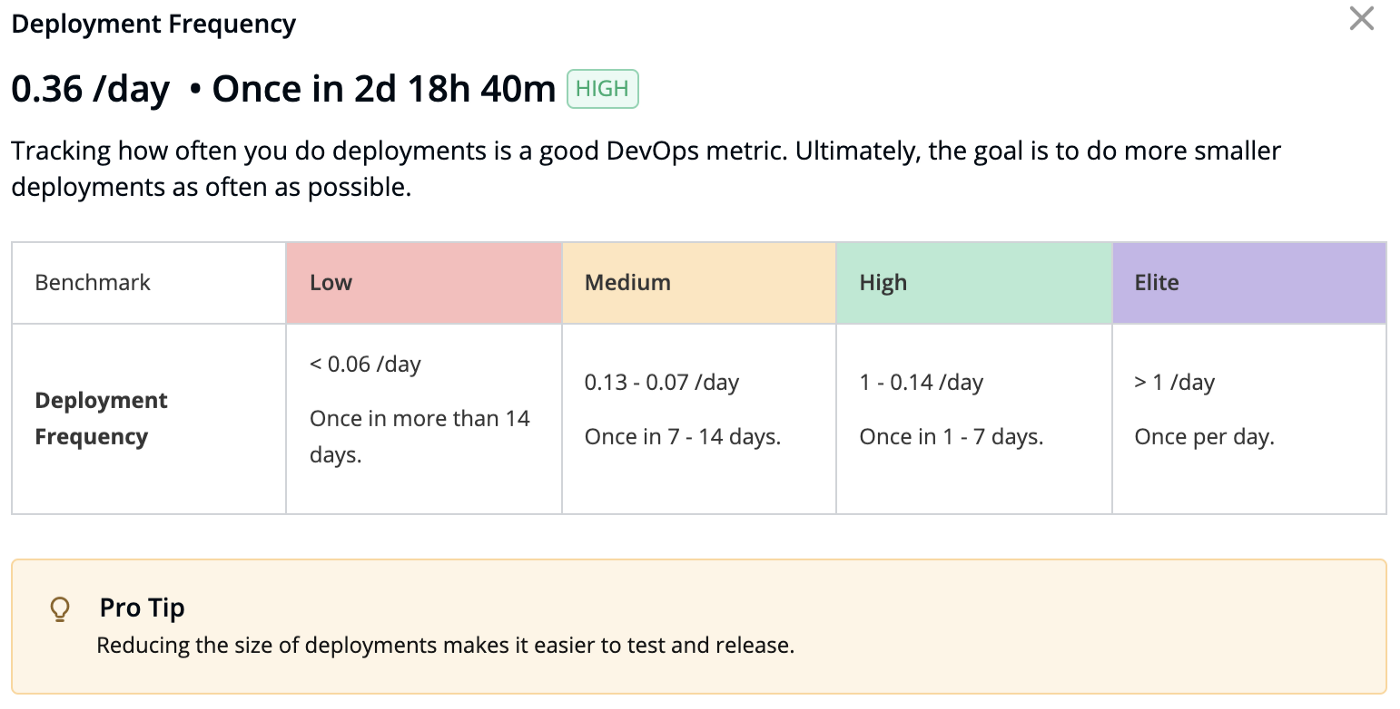Click the lightbulb icon beside Pro Tip
This screenshot has height=709, width=1400.
(60, 609)
